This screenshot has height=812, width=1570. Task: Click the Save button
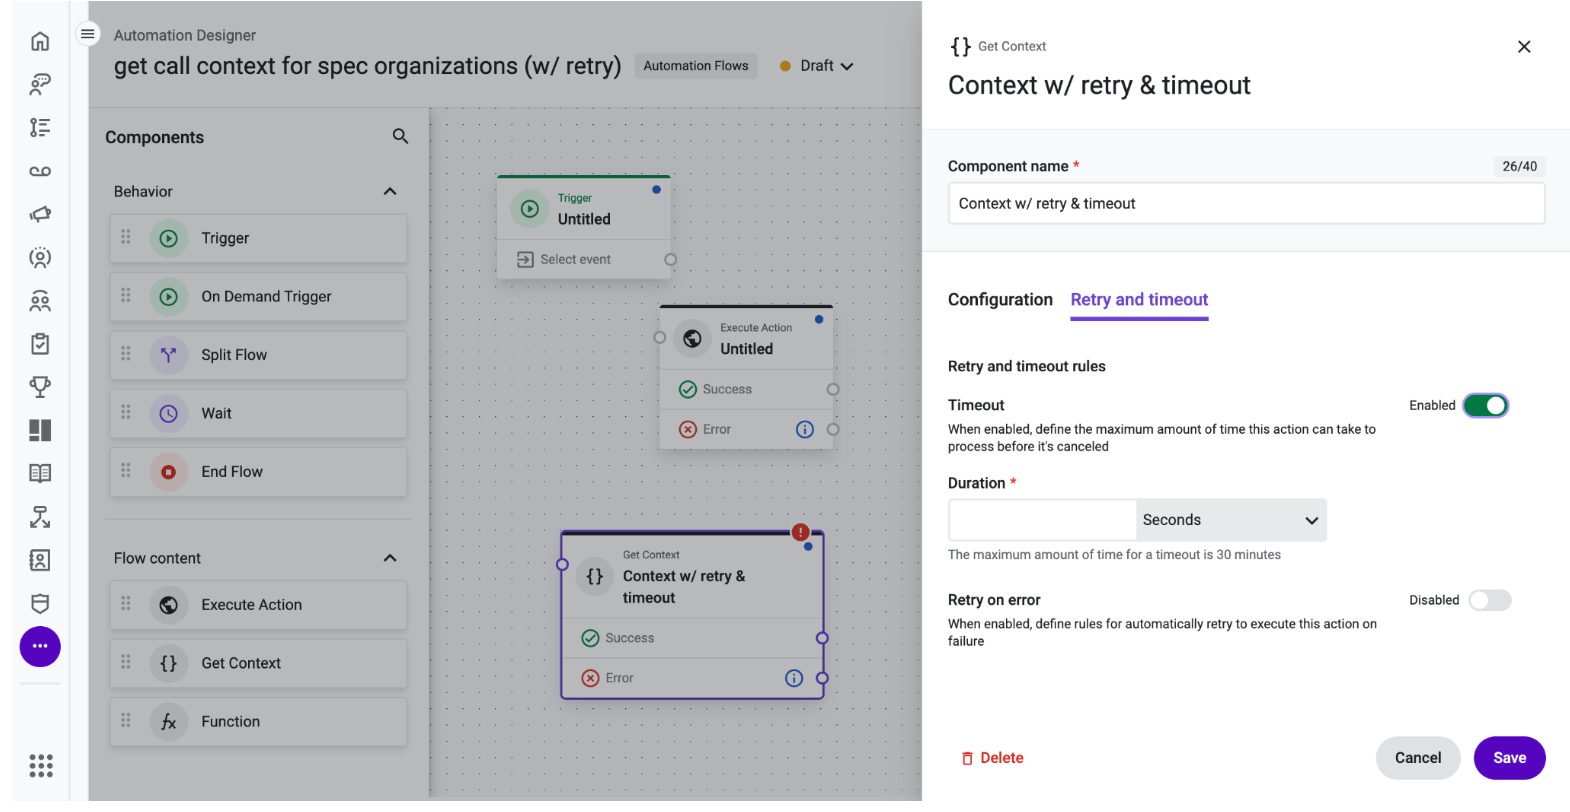click(x=1509, y=758)
